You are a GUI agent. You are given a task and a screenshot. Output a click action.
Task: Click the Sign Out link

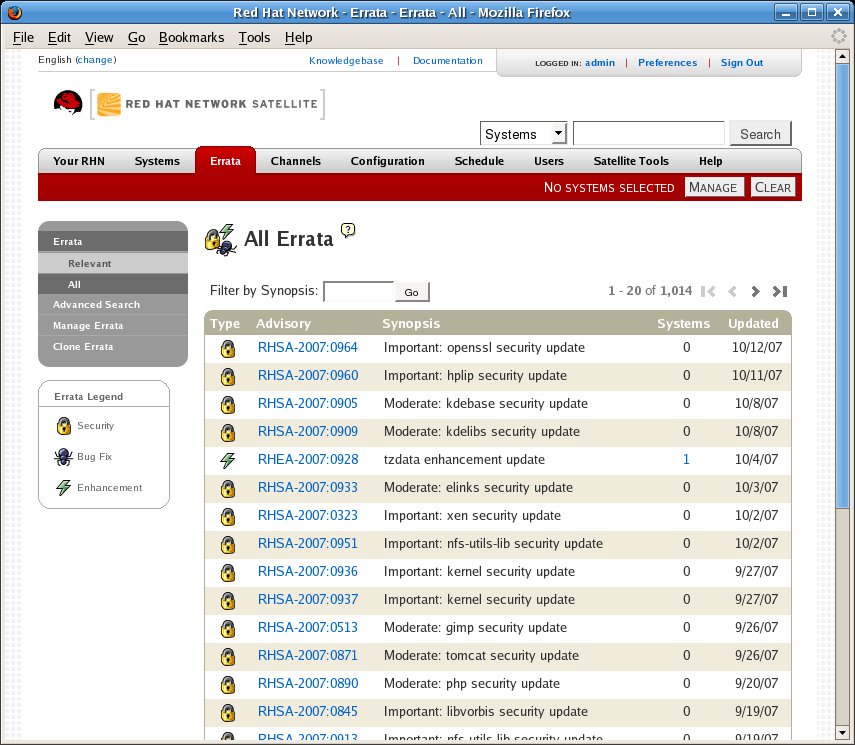pos(742,63)
